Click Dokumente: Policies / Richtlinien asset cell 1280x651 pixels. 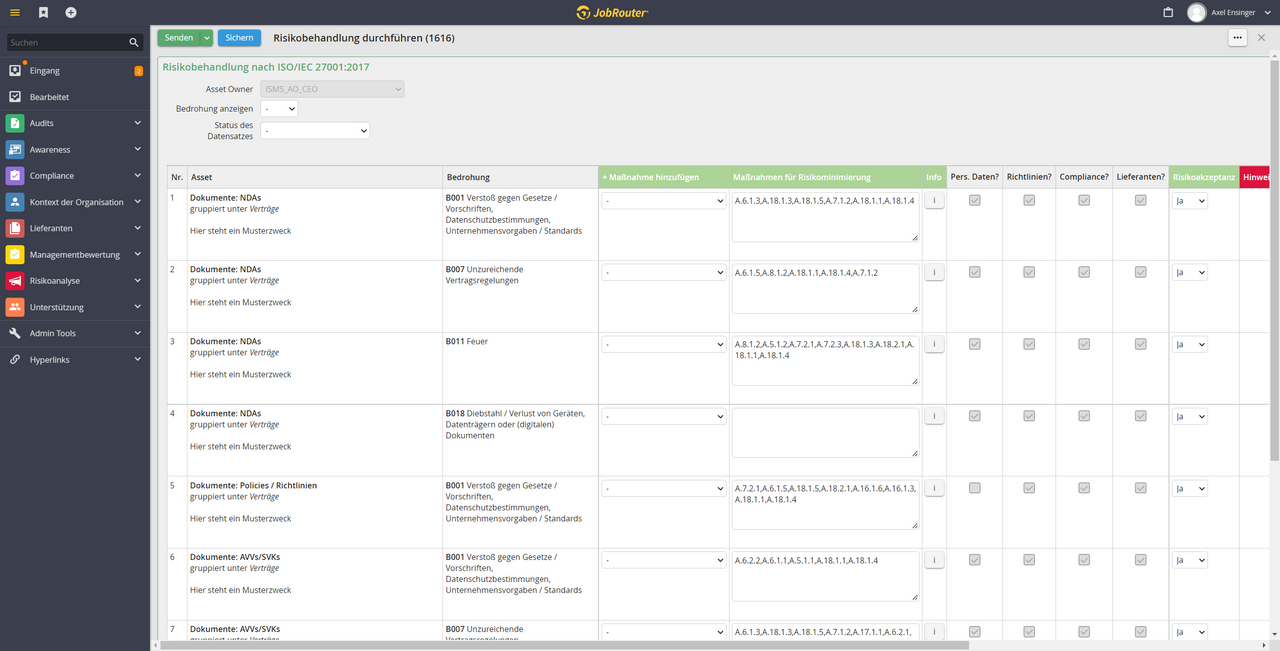pyautogui.click(x=315, y=512)
